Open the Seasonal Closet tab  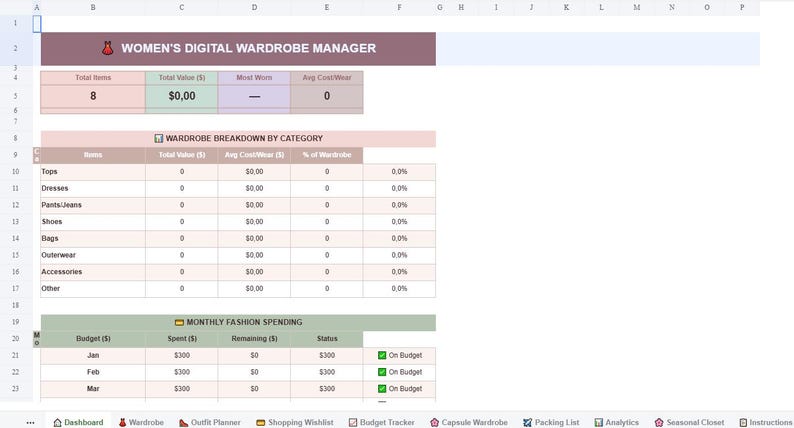pyautogui.click(x=689, y=422)
